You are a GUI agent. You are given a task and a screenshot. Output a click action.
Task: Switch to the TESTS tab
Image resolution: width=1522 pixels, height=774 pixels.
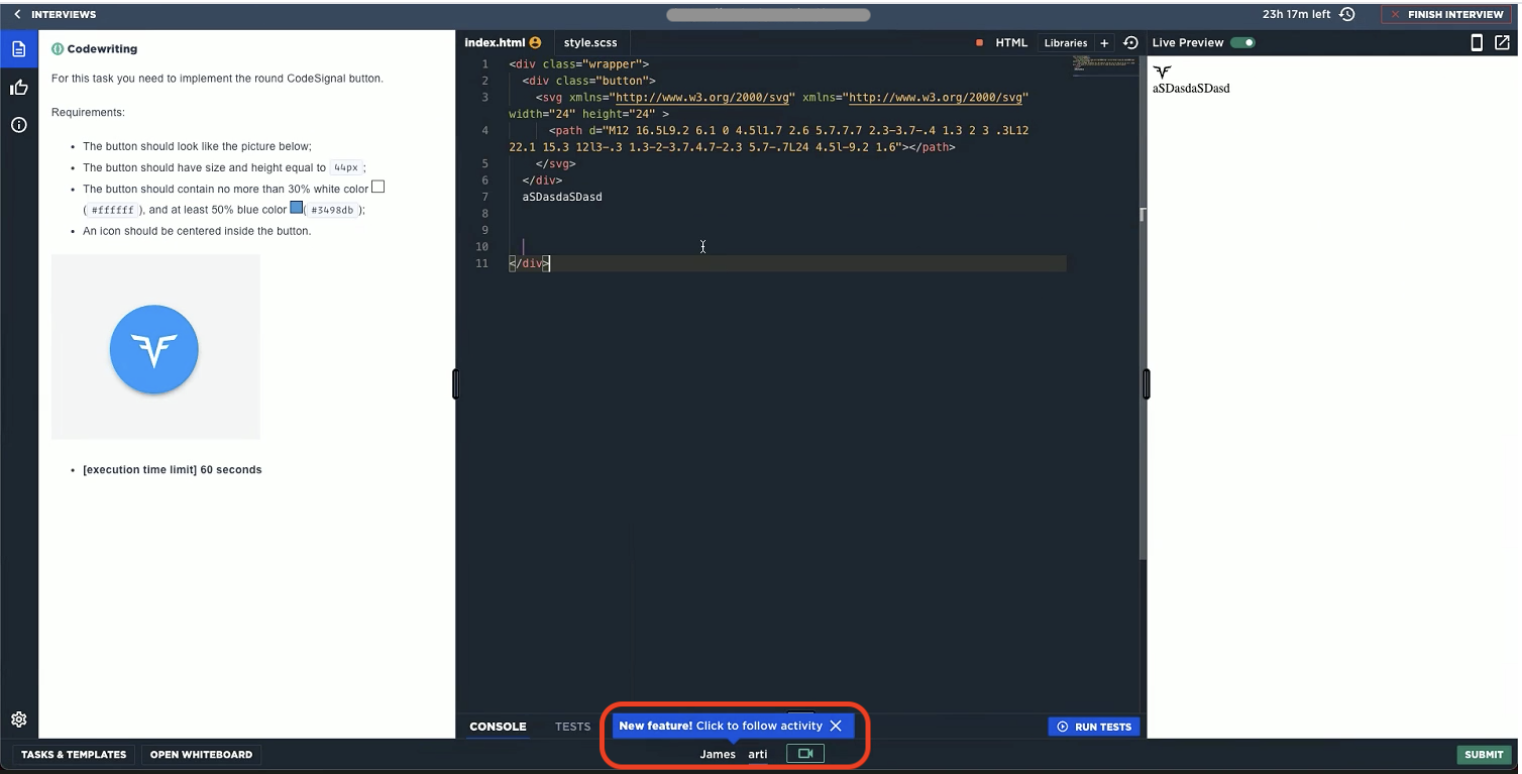pyautogui.click(x=573, y=726)
